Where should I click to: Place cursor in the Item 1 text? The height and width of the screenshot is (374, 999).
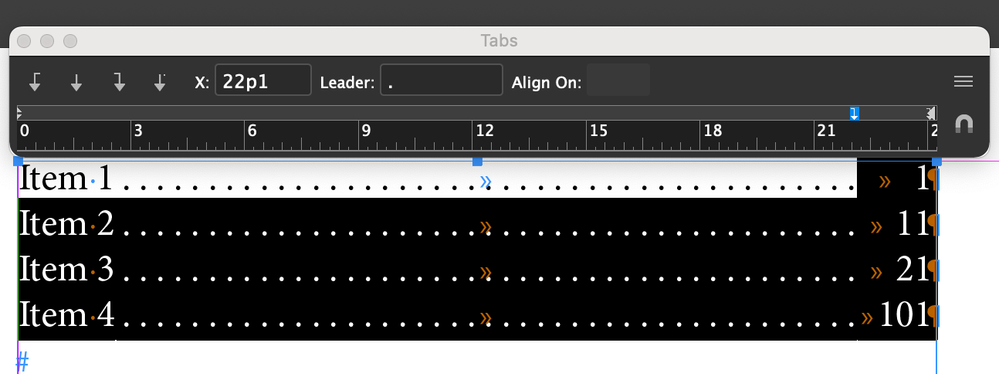(66, 179)
